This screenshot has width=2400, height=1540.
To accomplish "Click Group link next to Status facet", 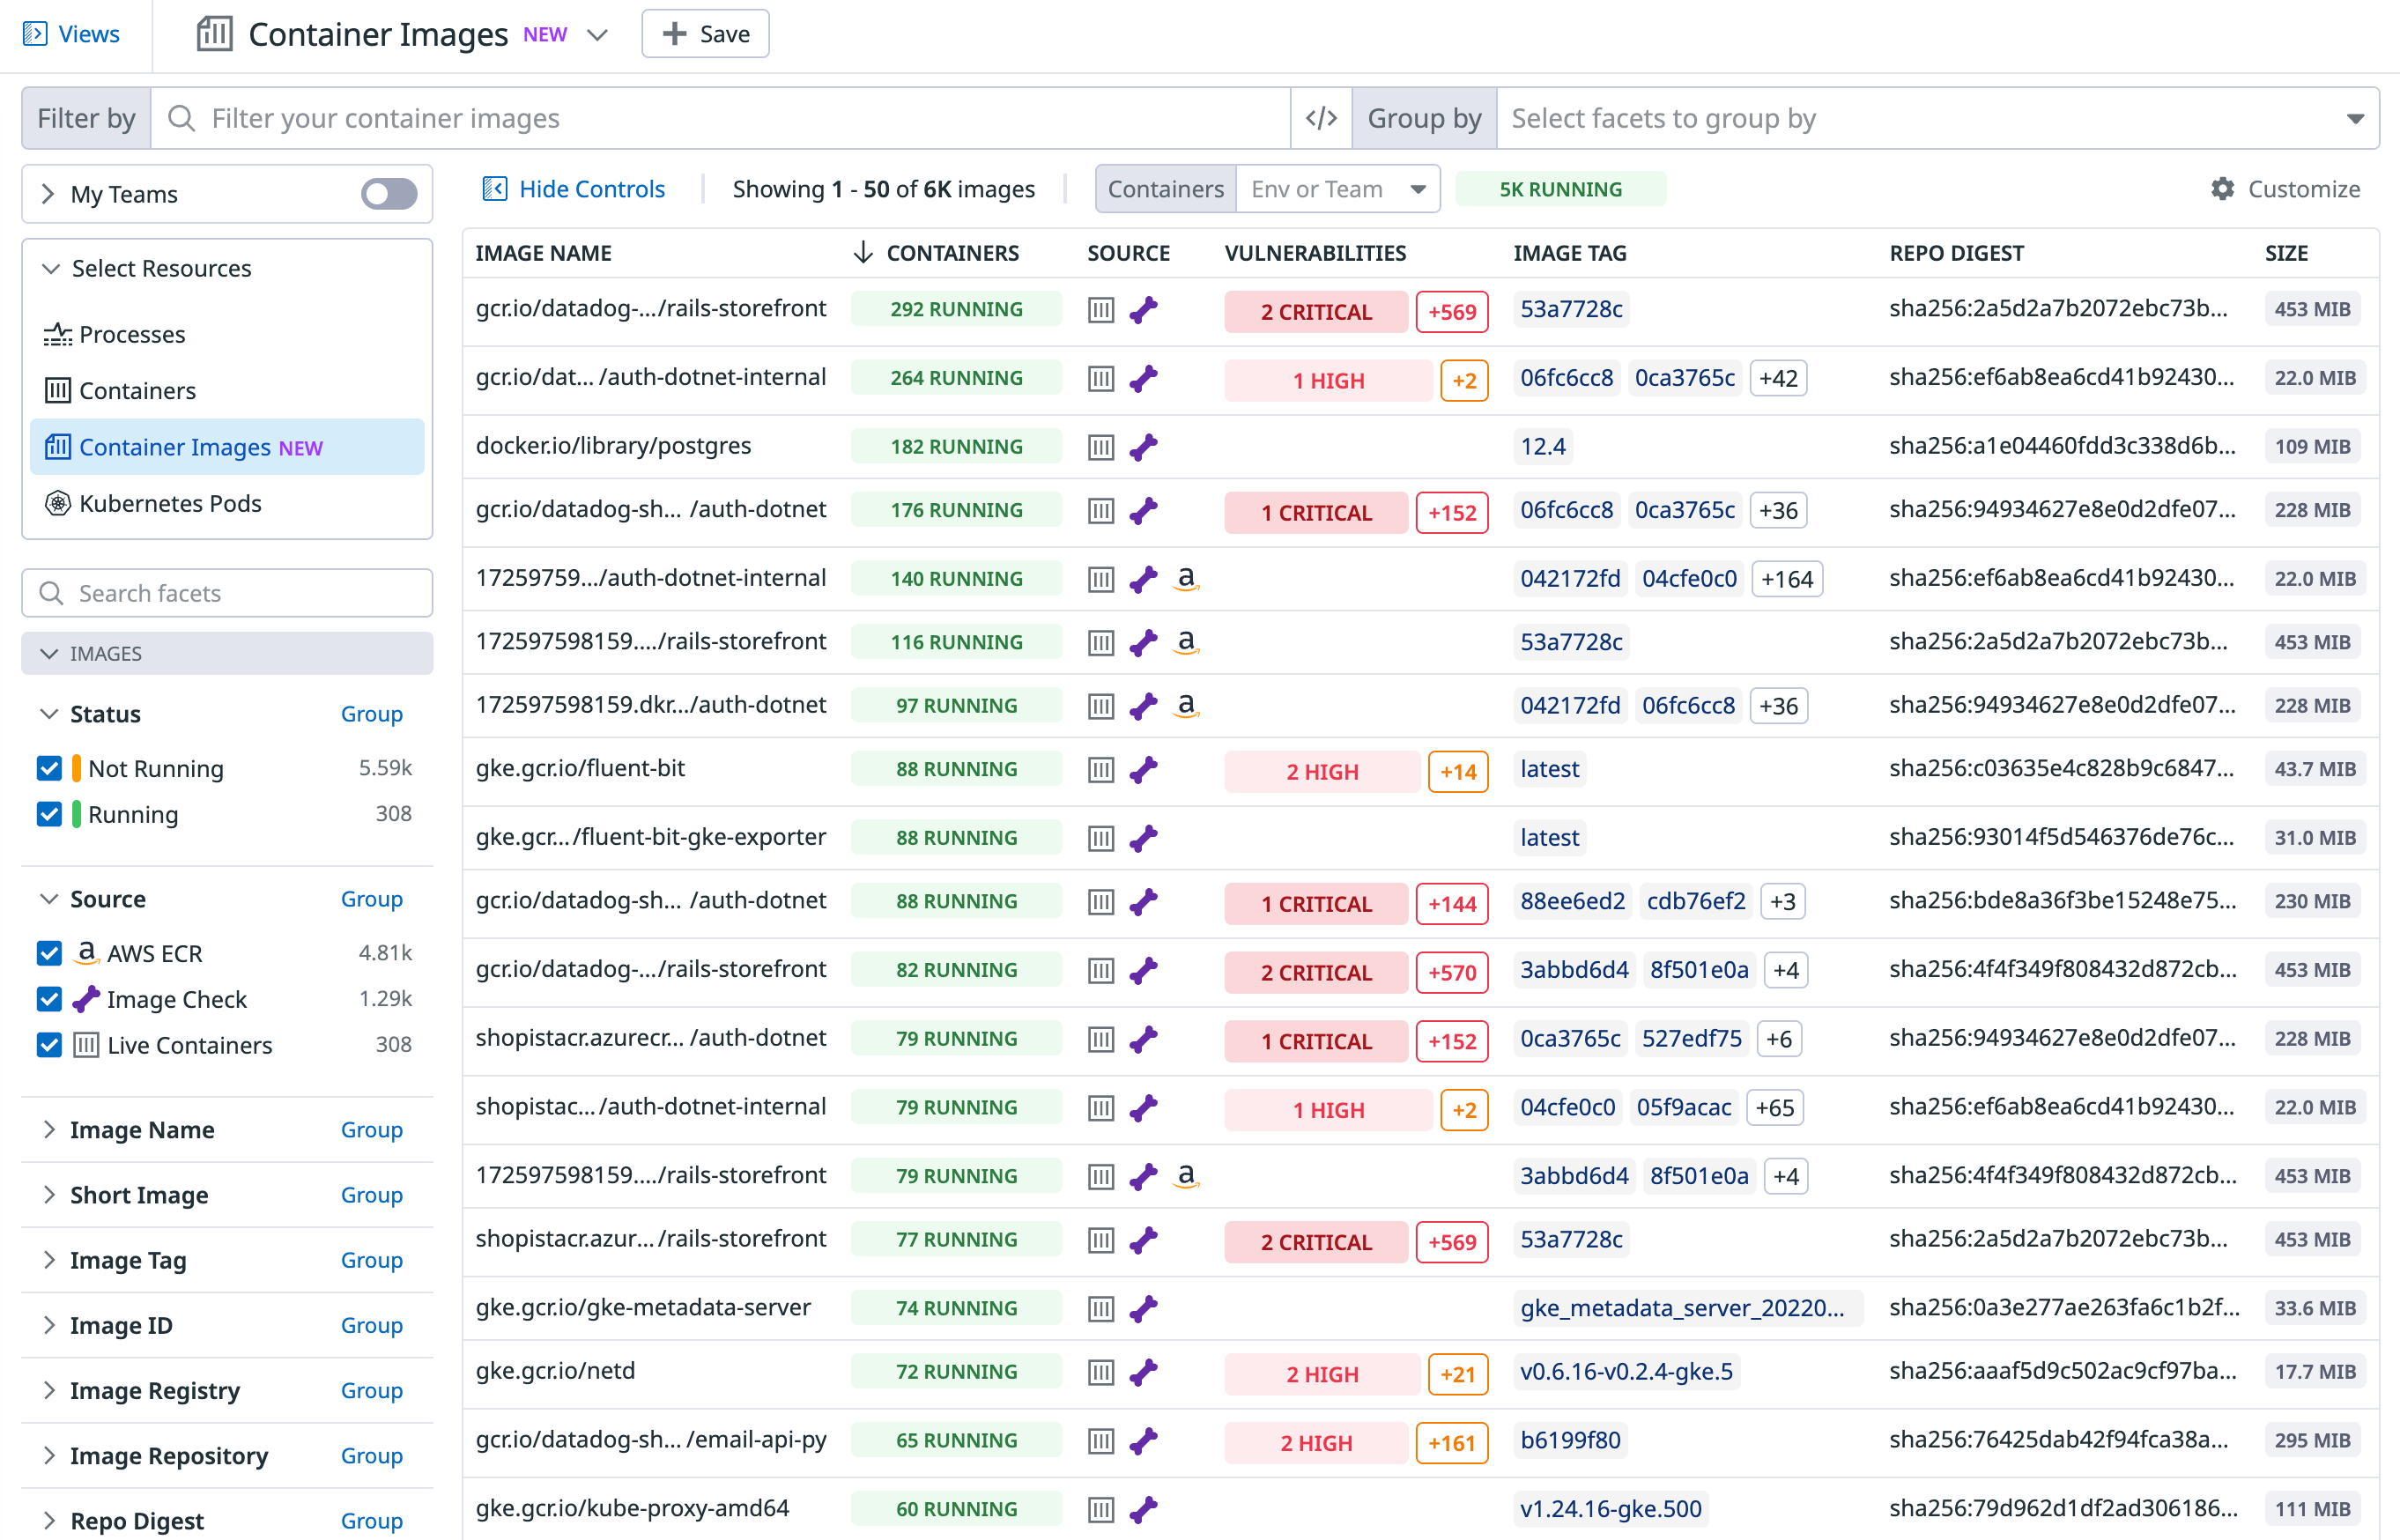I will pos(372,714).
